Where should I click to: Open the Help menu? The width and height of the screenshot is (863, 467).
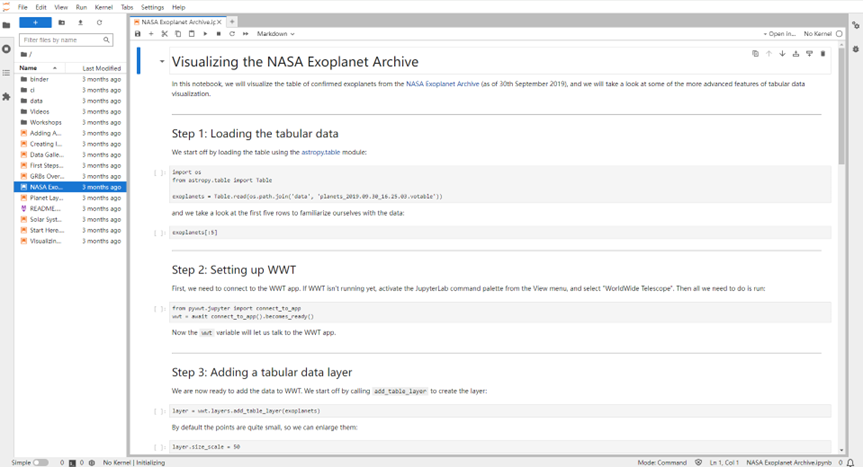point(178,7)
